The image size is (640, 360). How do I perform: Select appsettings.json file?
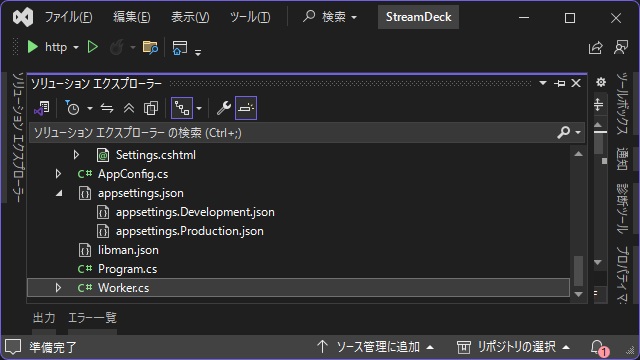[140, 193]
